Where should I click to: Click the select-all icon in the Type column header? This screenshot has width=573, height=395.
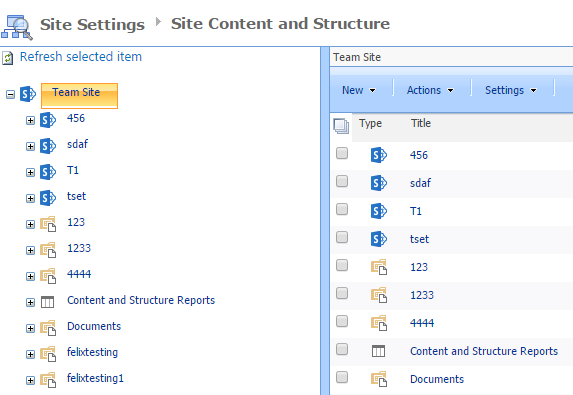(341, 126)
